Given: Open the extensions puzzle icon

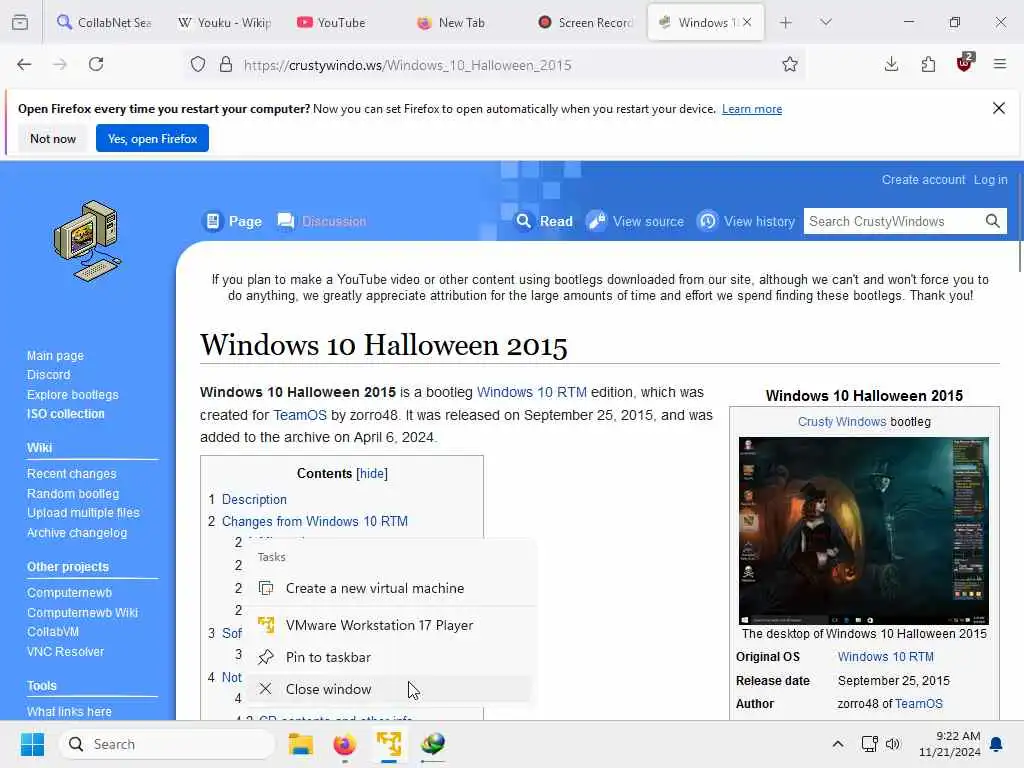Looking at the screenshot, I should click(x=928, y=64).
